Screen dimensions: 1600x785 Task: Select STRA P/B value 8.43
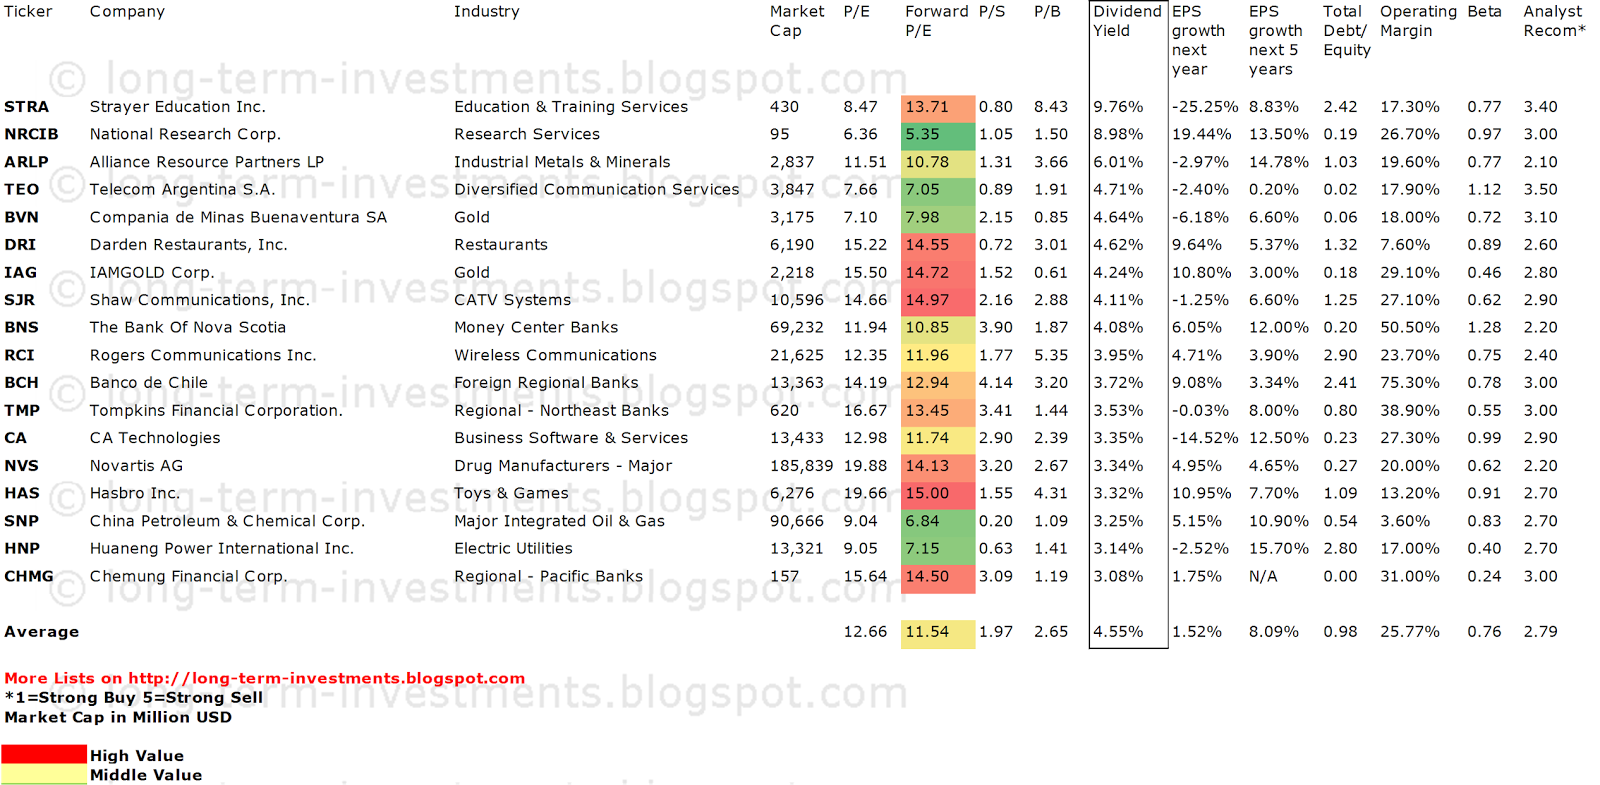coord(1050,107)
